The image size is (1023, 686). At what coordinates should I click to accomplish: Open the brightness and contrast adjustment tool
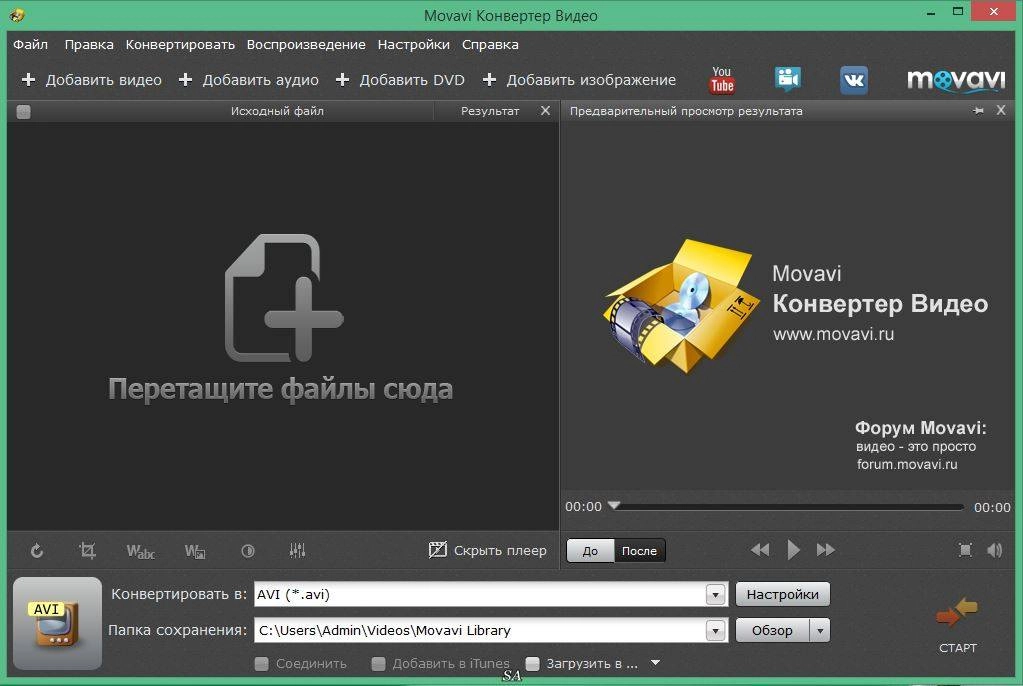click(x=248, y=551)
